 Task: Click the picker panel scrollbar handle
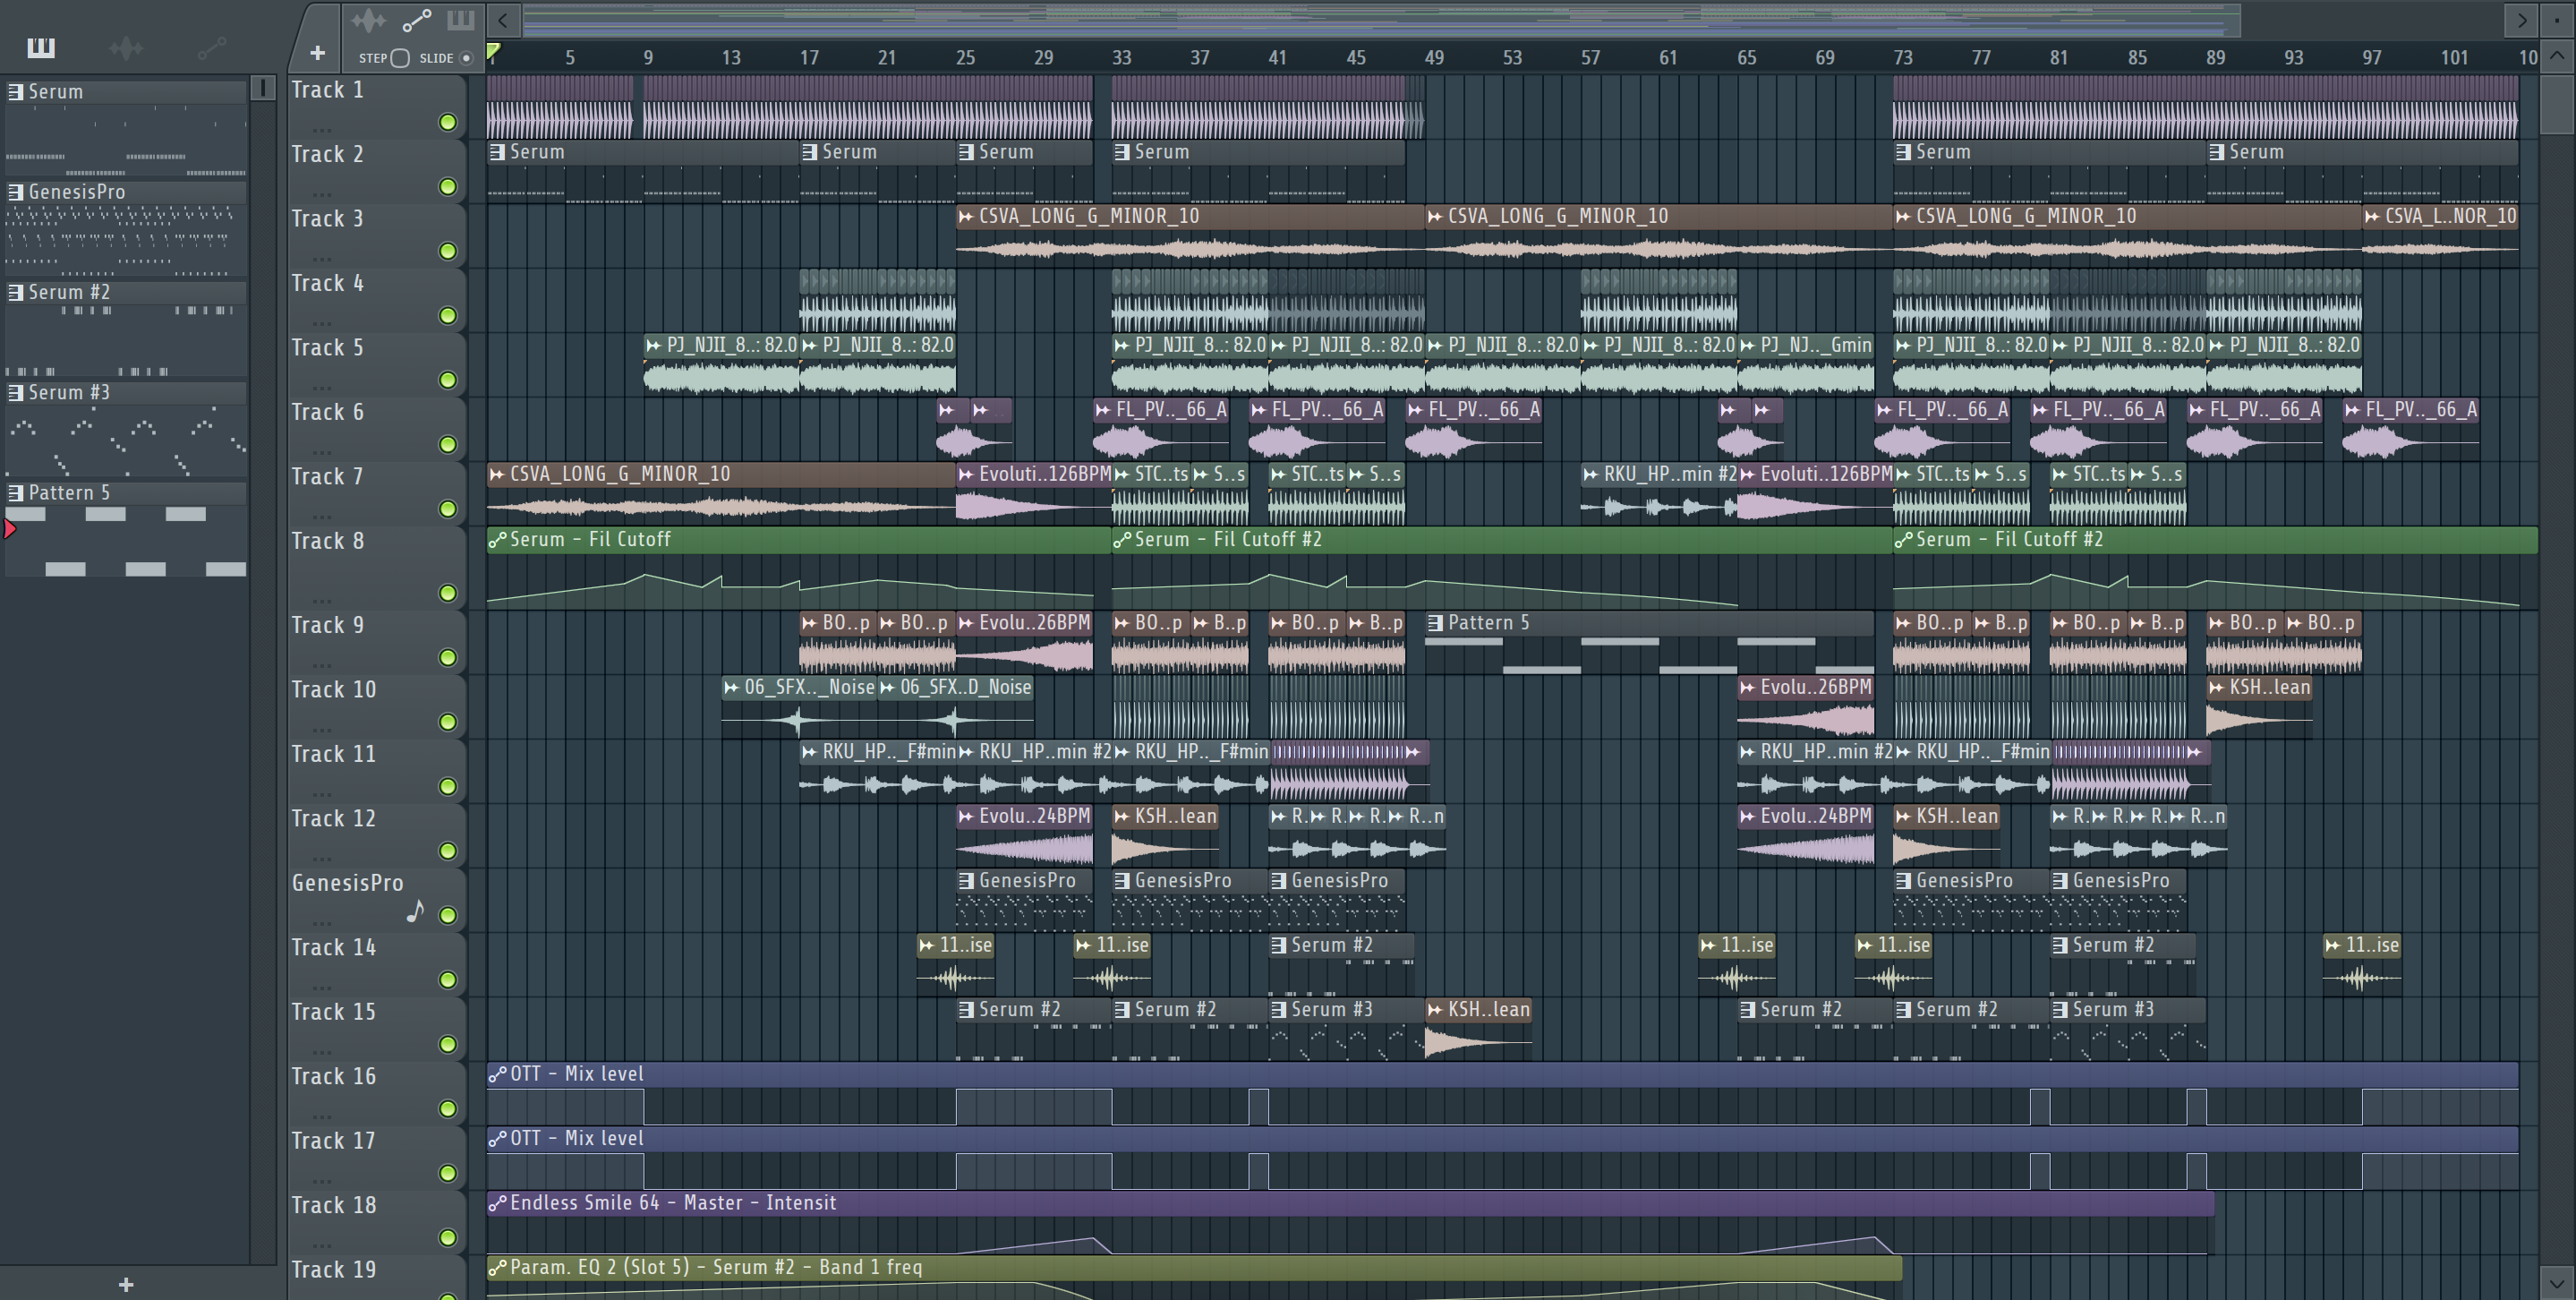(263, 88)
